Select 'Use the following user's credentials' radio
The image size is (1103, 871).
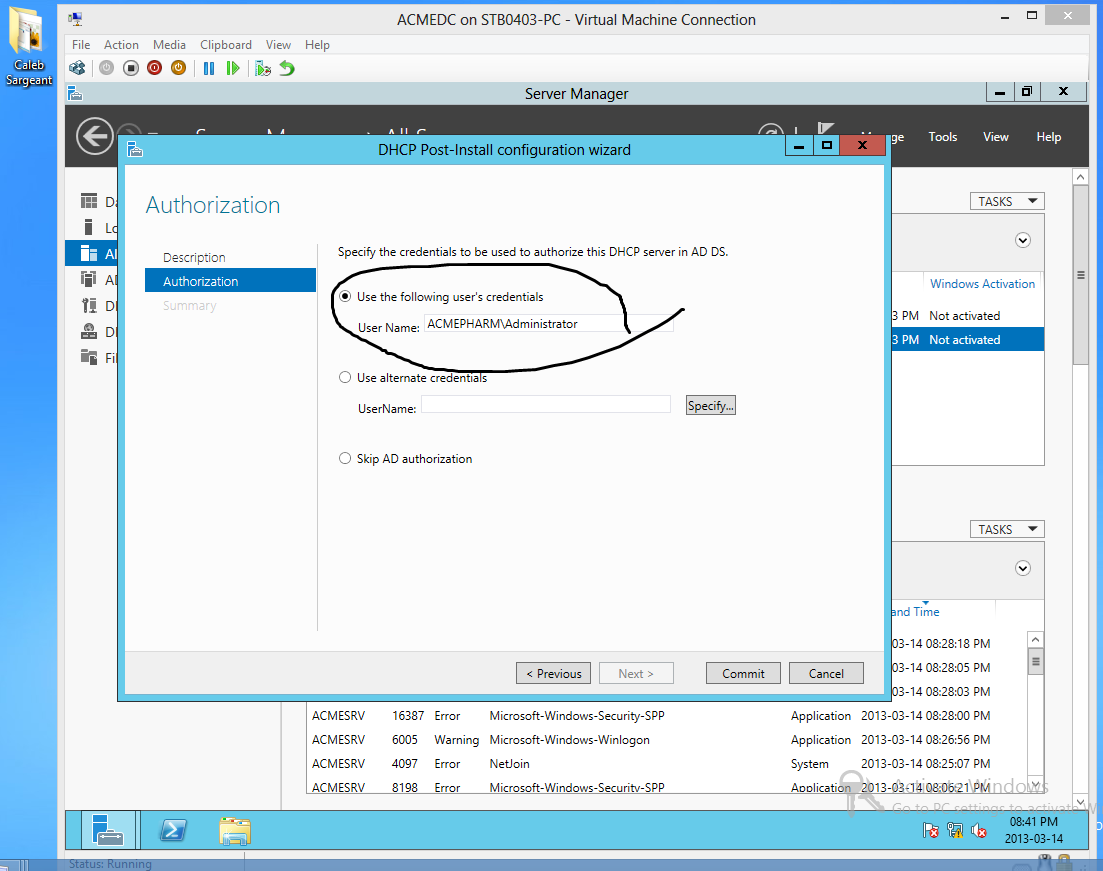345,296
